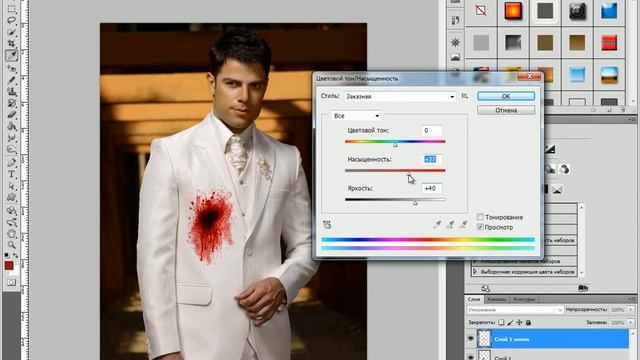Click lock image pixels brush icon
This screenshot has width=640, height=360.
pyautogui.click(x=510, y=322)
